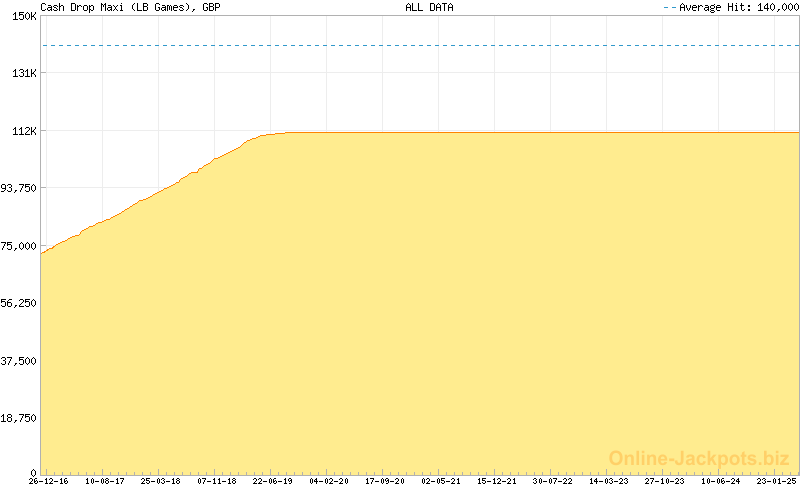The height and width of the screenshot is (490, 800).
Task: Click the Online-Jackpots.biz watermark
Action: [699, 458]
